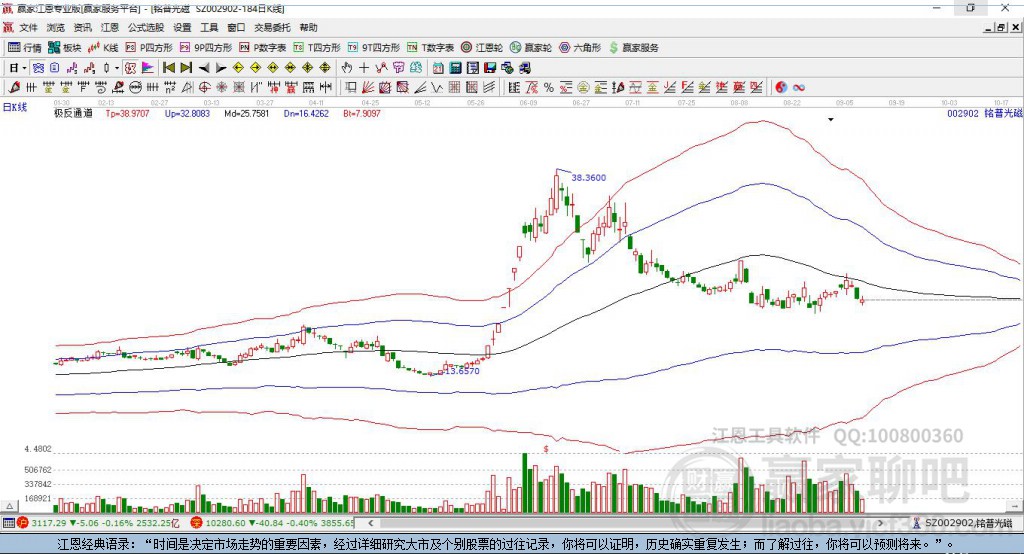
Task: Click the zigzag wave line icon
Action: [x=437, y=87]
